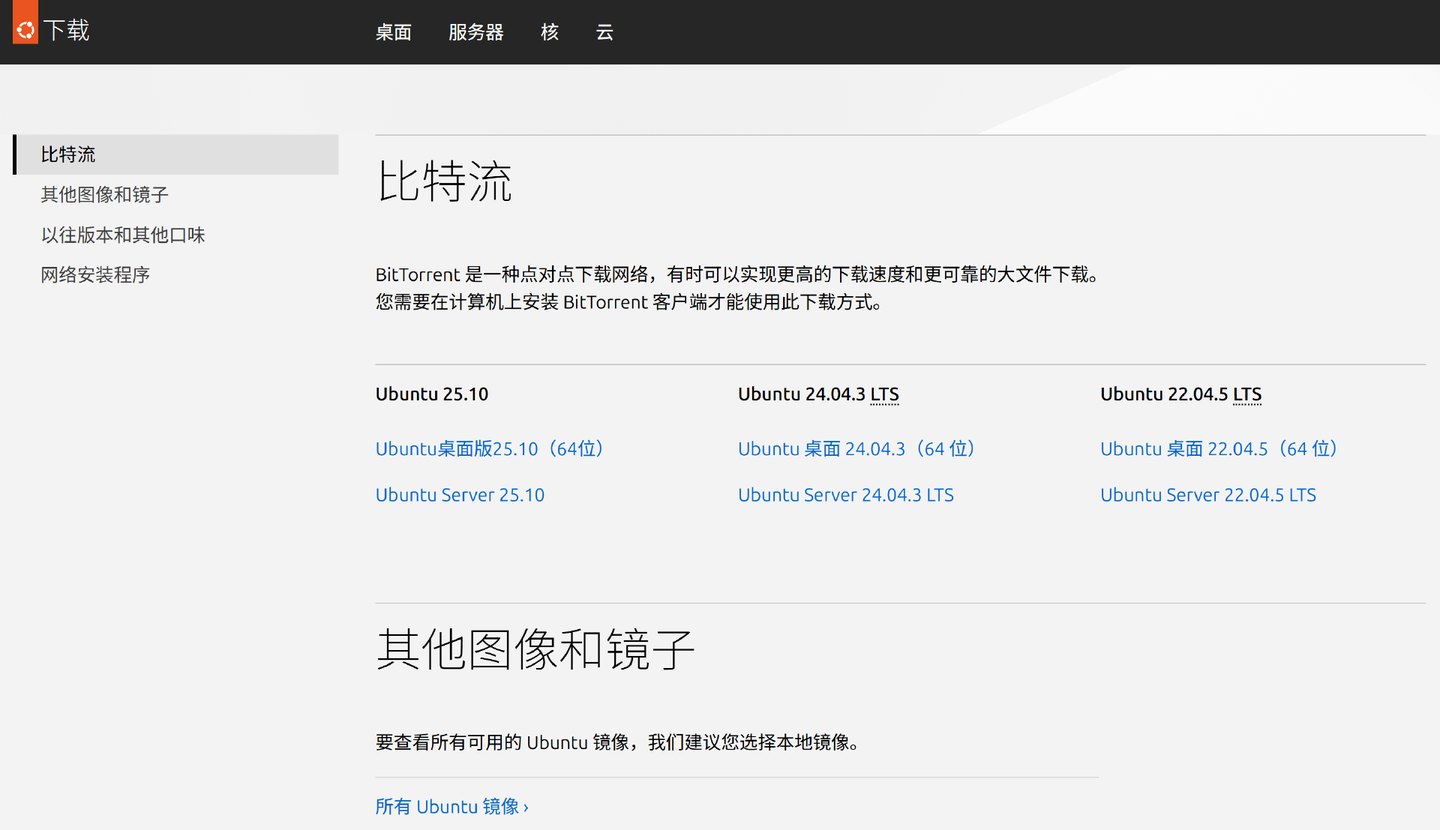Click the Ubuntu 22.04.5 LTS heading
Viewport: 1440px width, 830px height.
1181,393
